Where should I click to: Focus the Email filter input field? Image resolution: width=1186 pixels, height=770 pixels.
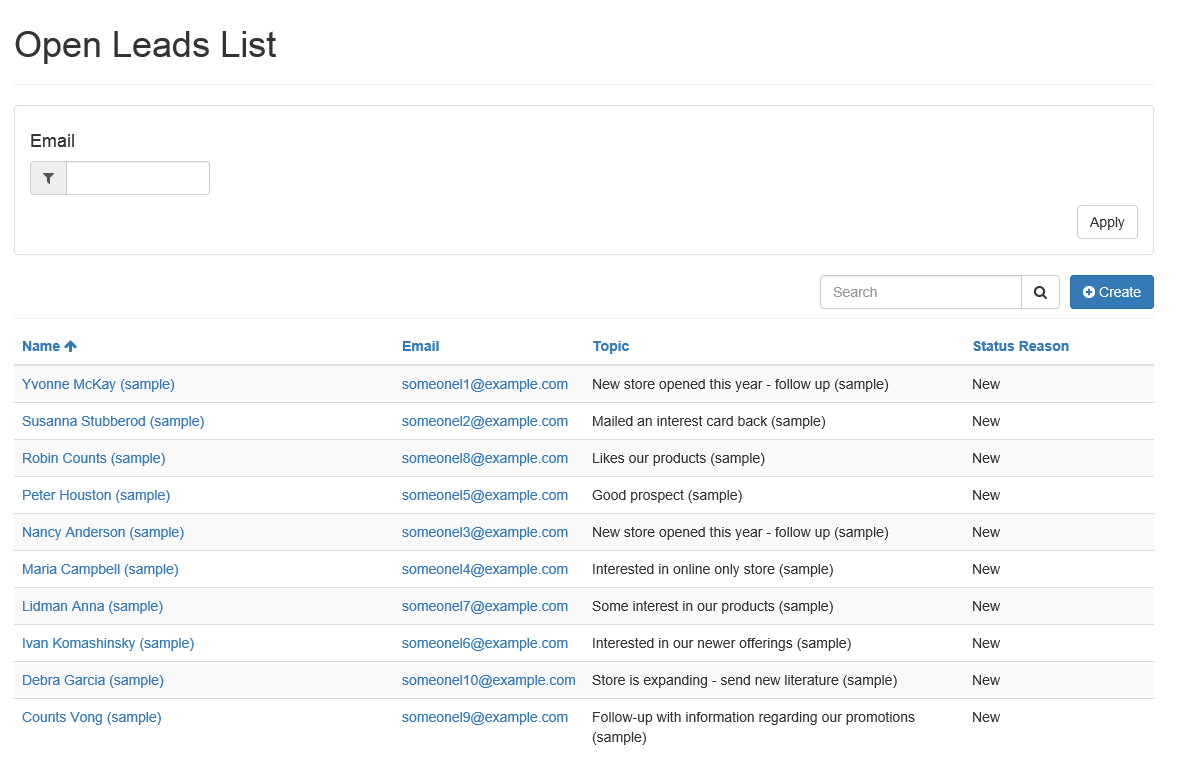tap(138, 179)
